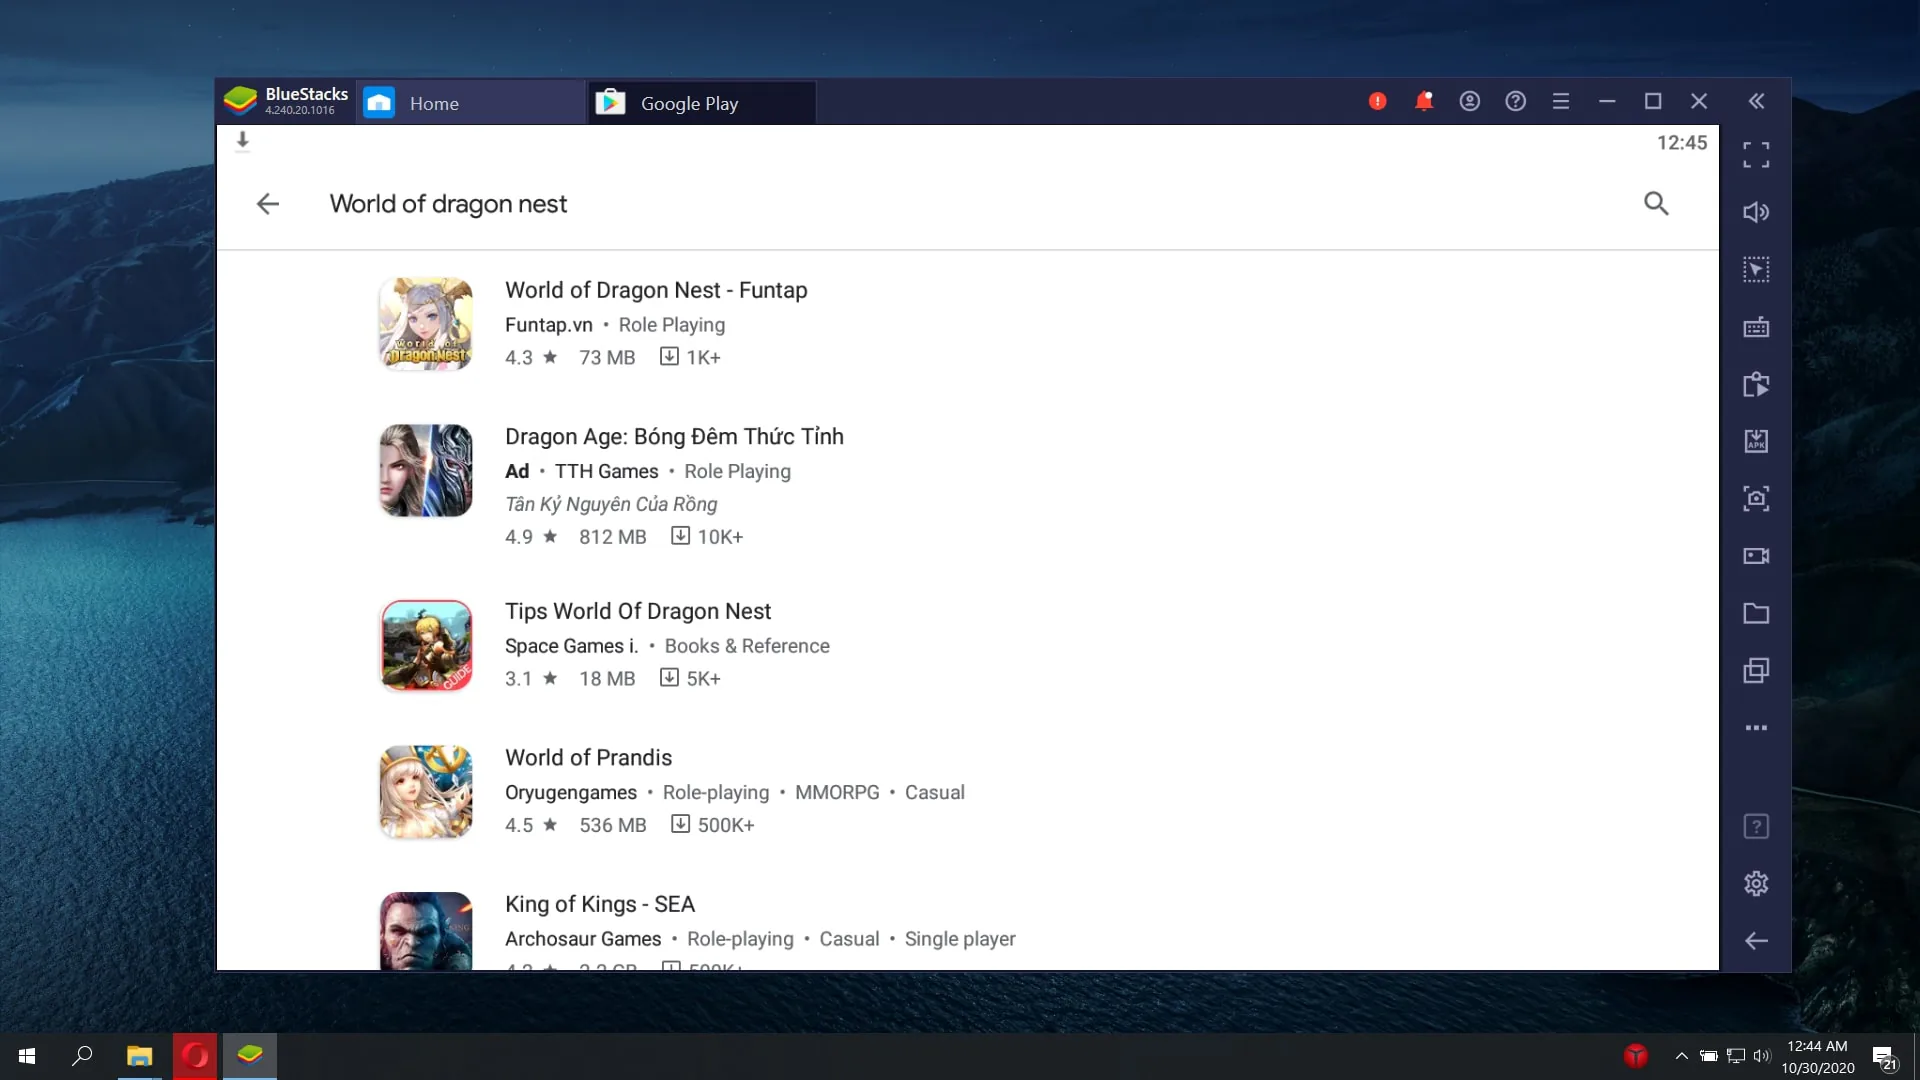The height and width of the screenshot is (1080, 1920).
Task: Click the Install APK icon
Action: click(1756, 441)
